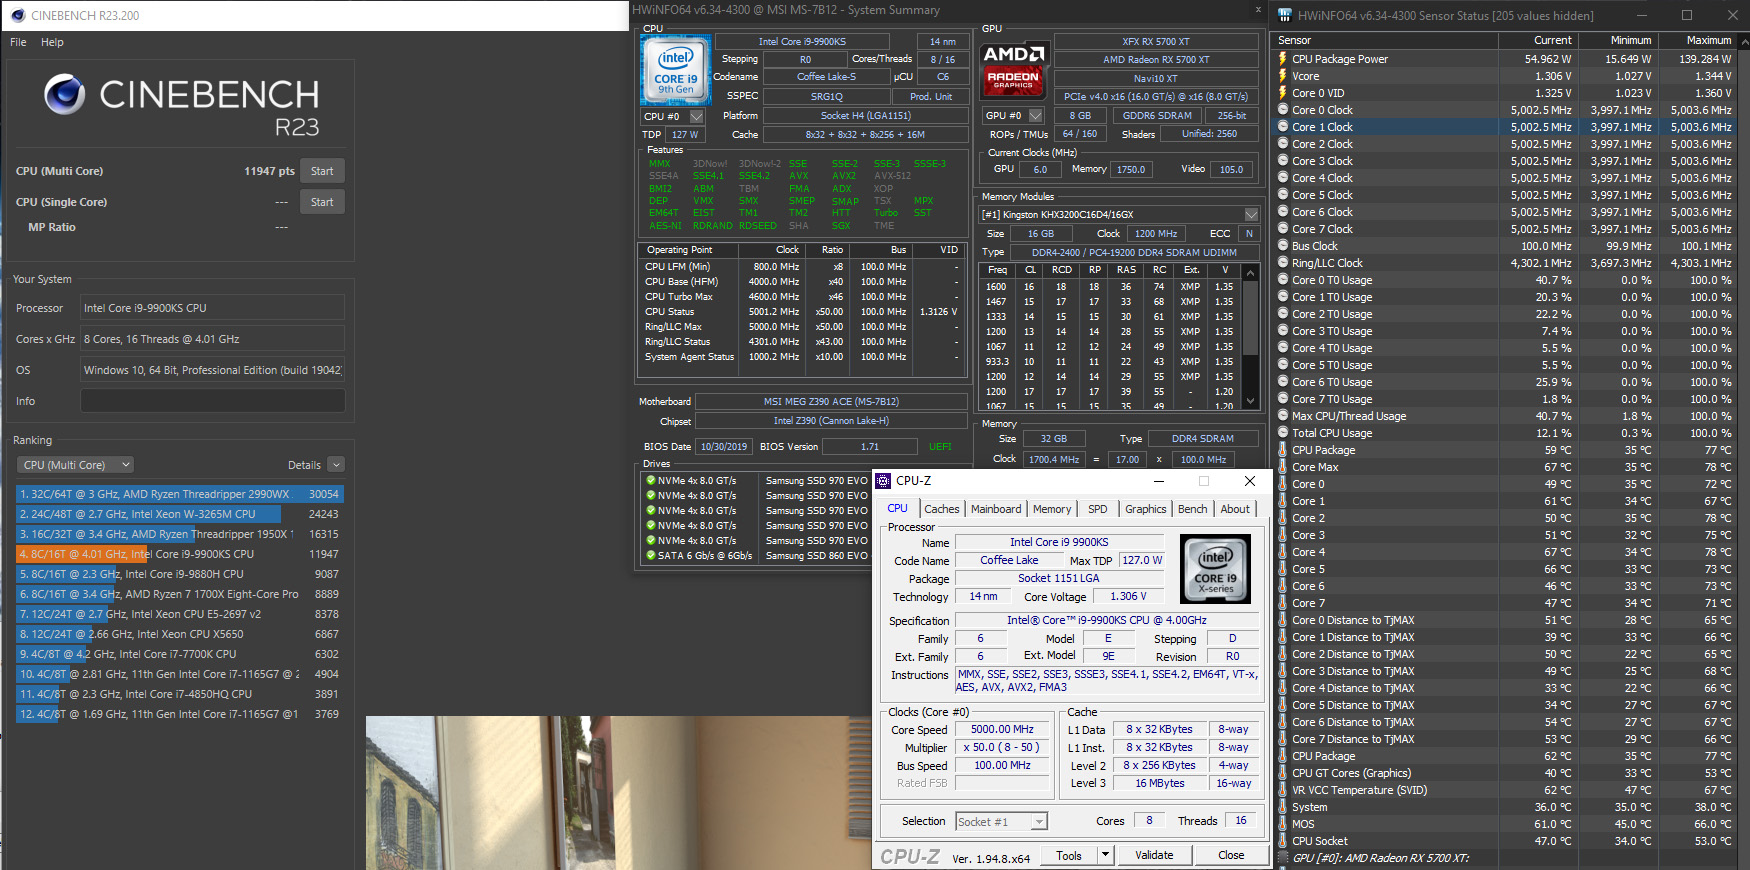Click the green check icon of the first NVMe drive

(x=651, y=480)
